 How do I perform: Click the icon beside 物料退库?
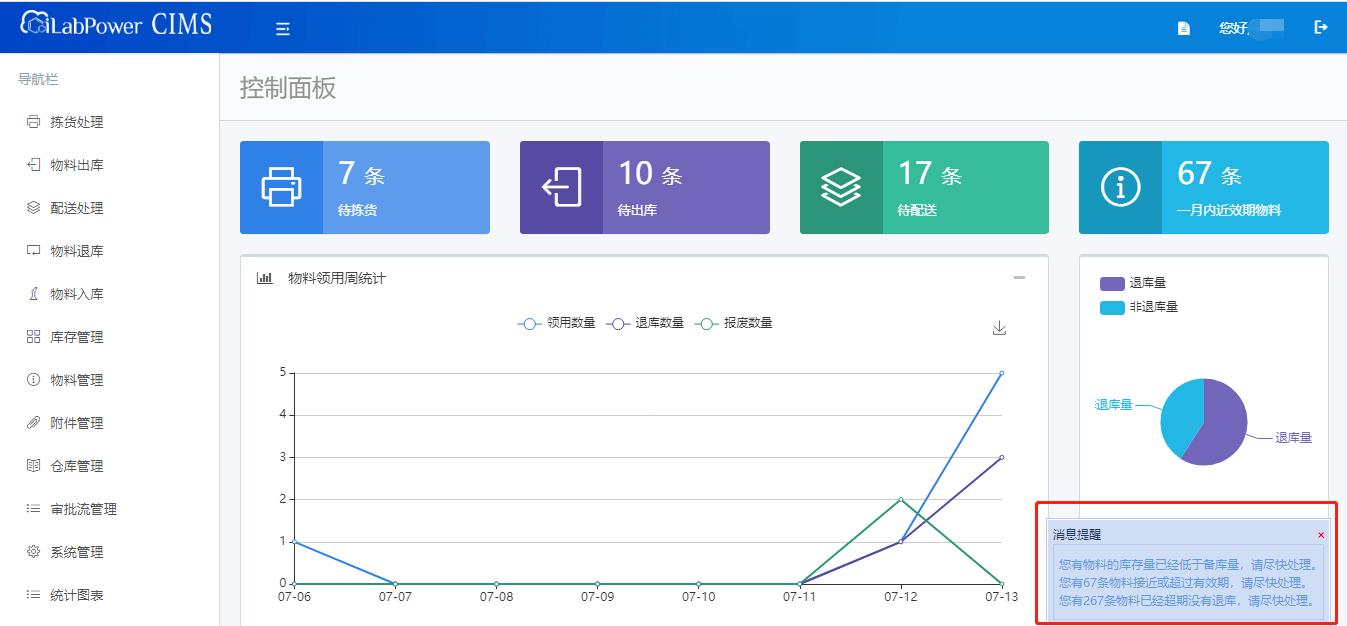point(33,251)
